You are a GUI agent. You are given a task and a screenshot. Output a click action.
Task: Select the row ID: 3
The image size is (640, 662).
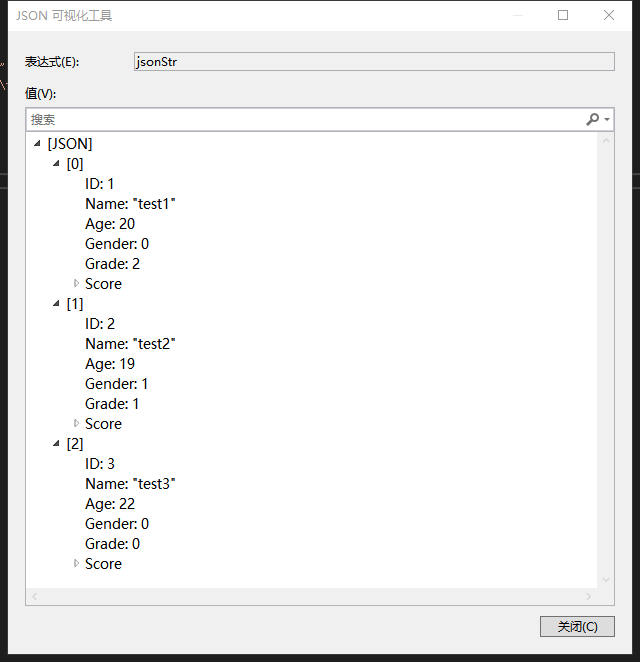tap(100, 464)
